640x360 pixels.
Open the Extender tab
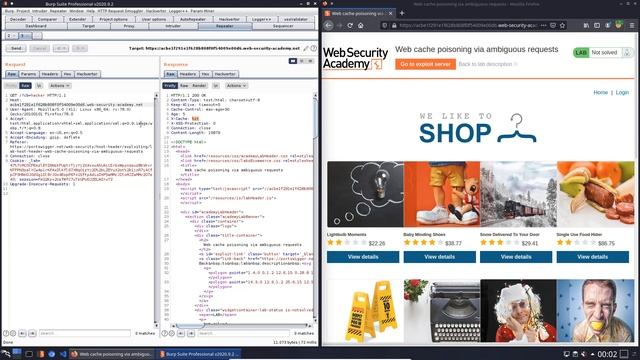click(78, 19)
